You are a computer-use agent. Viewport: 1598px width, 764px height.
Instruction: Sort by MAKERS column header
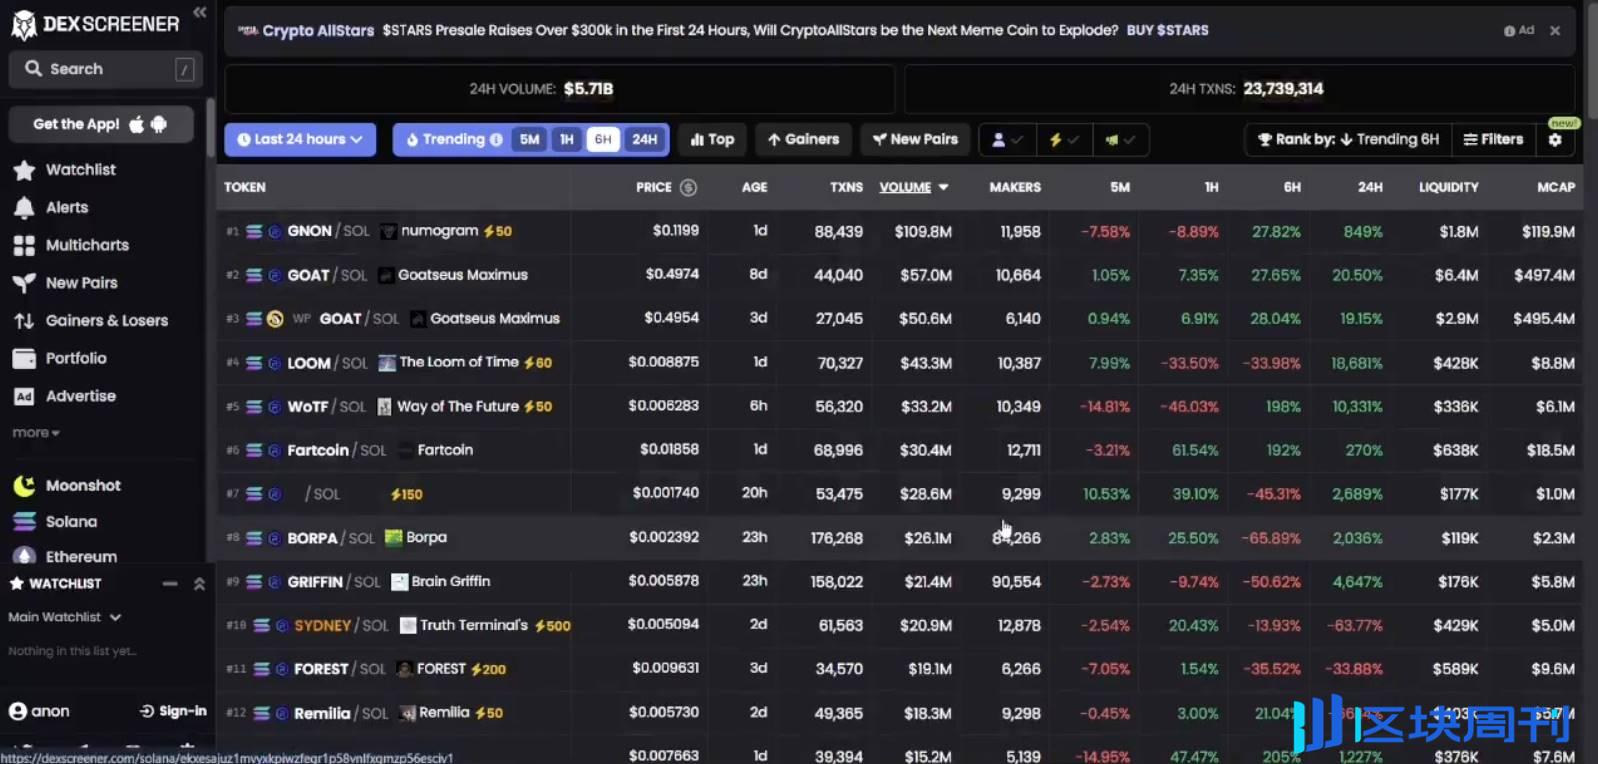click(1015, 187)
